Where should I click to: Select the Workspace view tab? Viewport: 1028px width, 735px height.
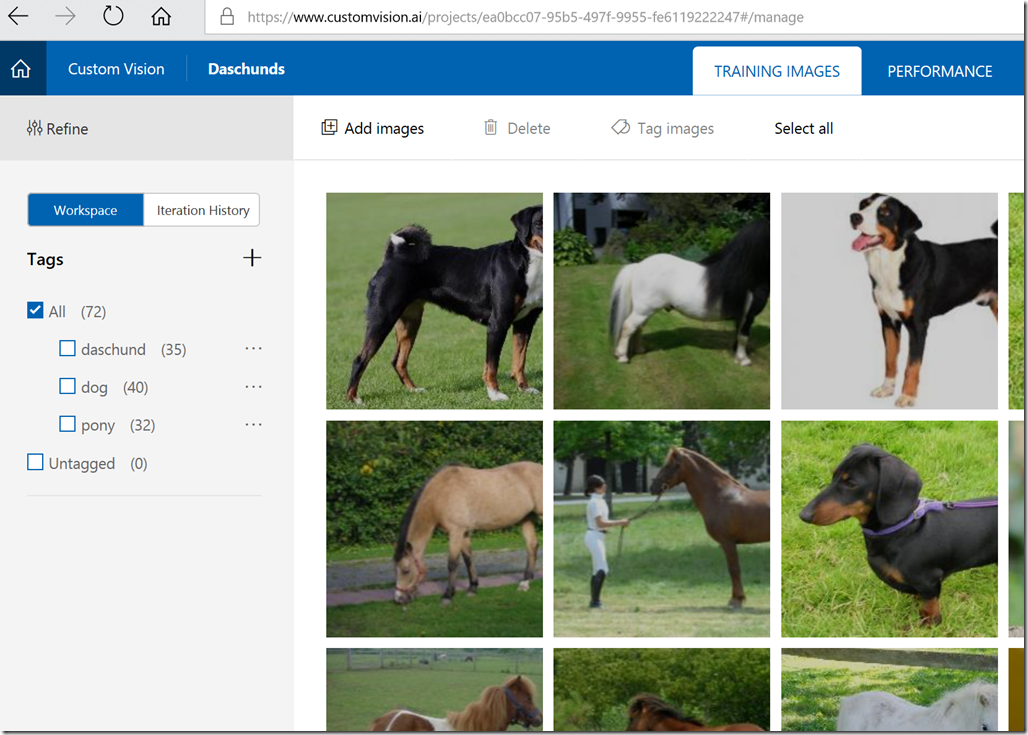[x=85, y=210]
